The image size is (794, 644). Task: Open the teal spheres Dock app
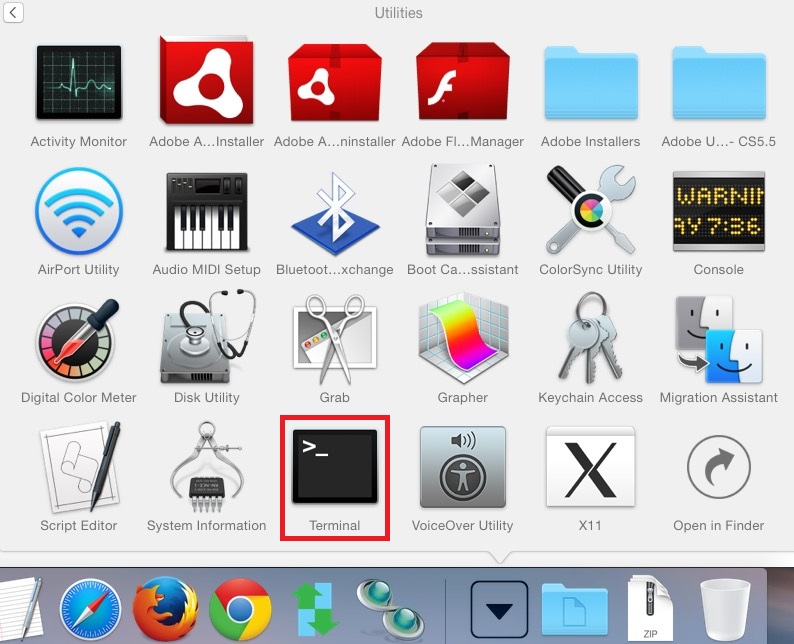point(390,609)
